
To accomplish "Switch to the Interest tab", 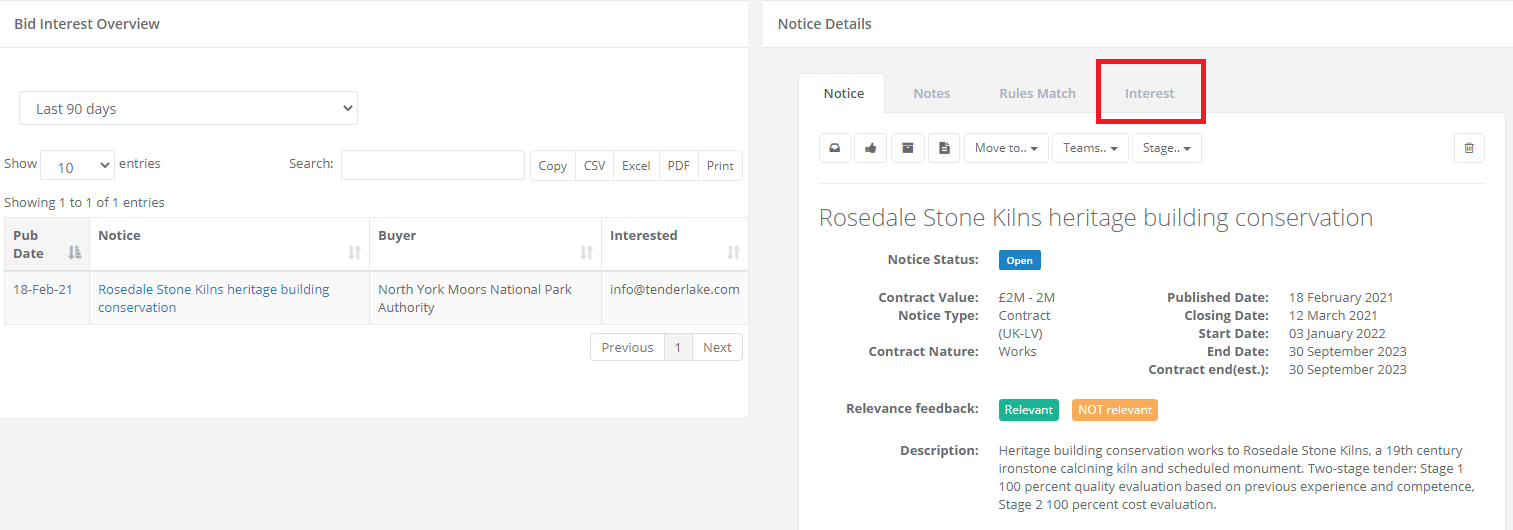I will [x=1150, y=93].
